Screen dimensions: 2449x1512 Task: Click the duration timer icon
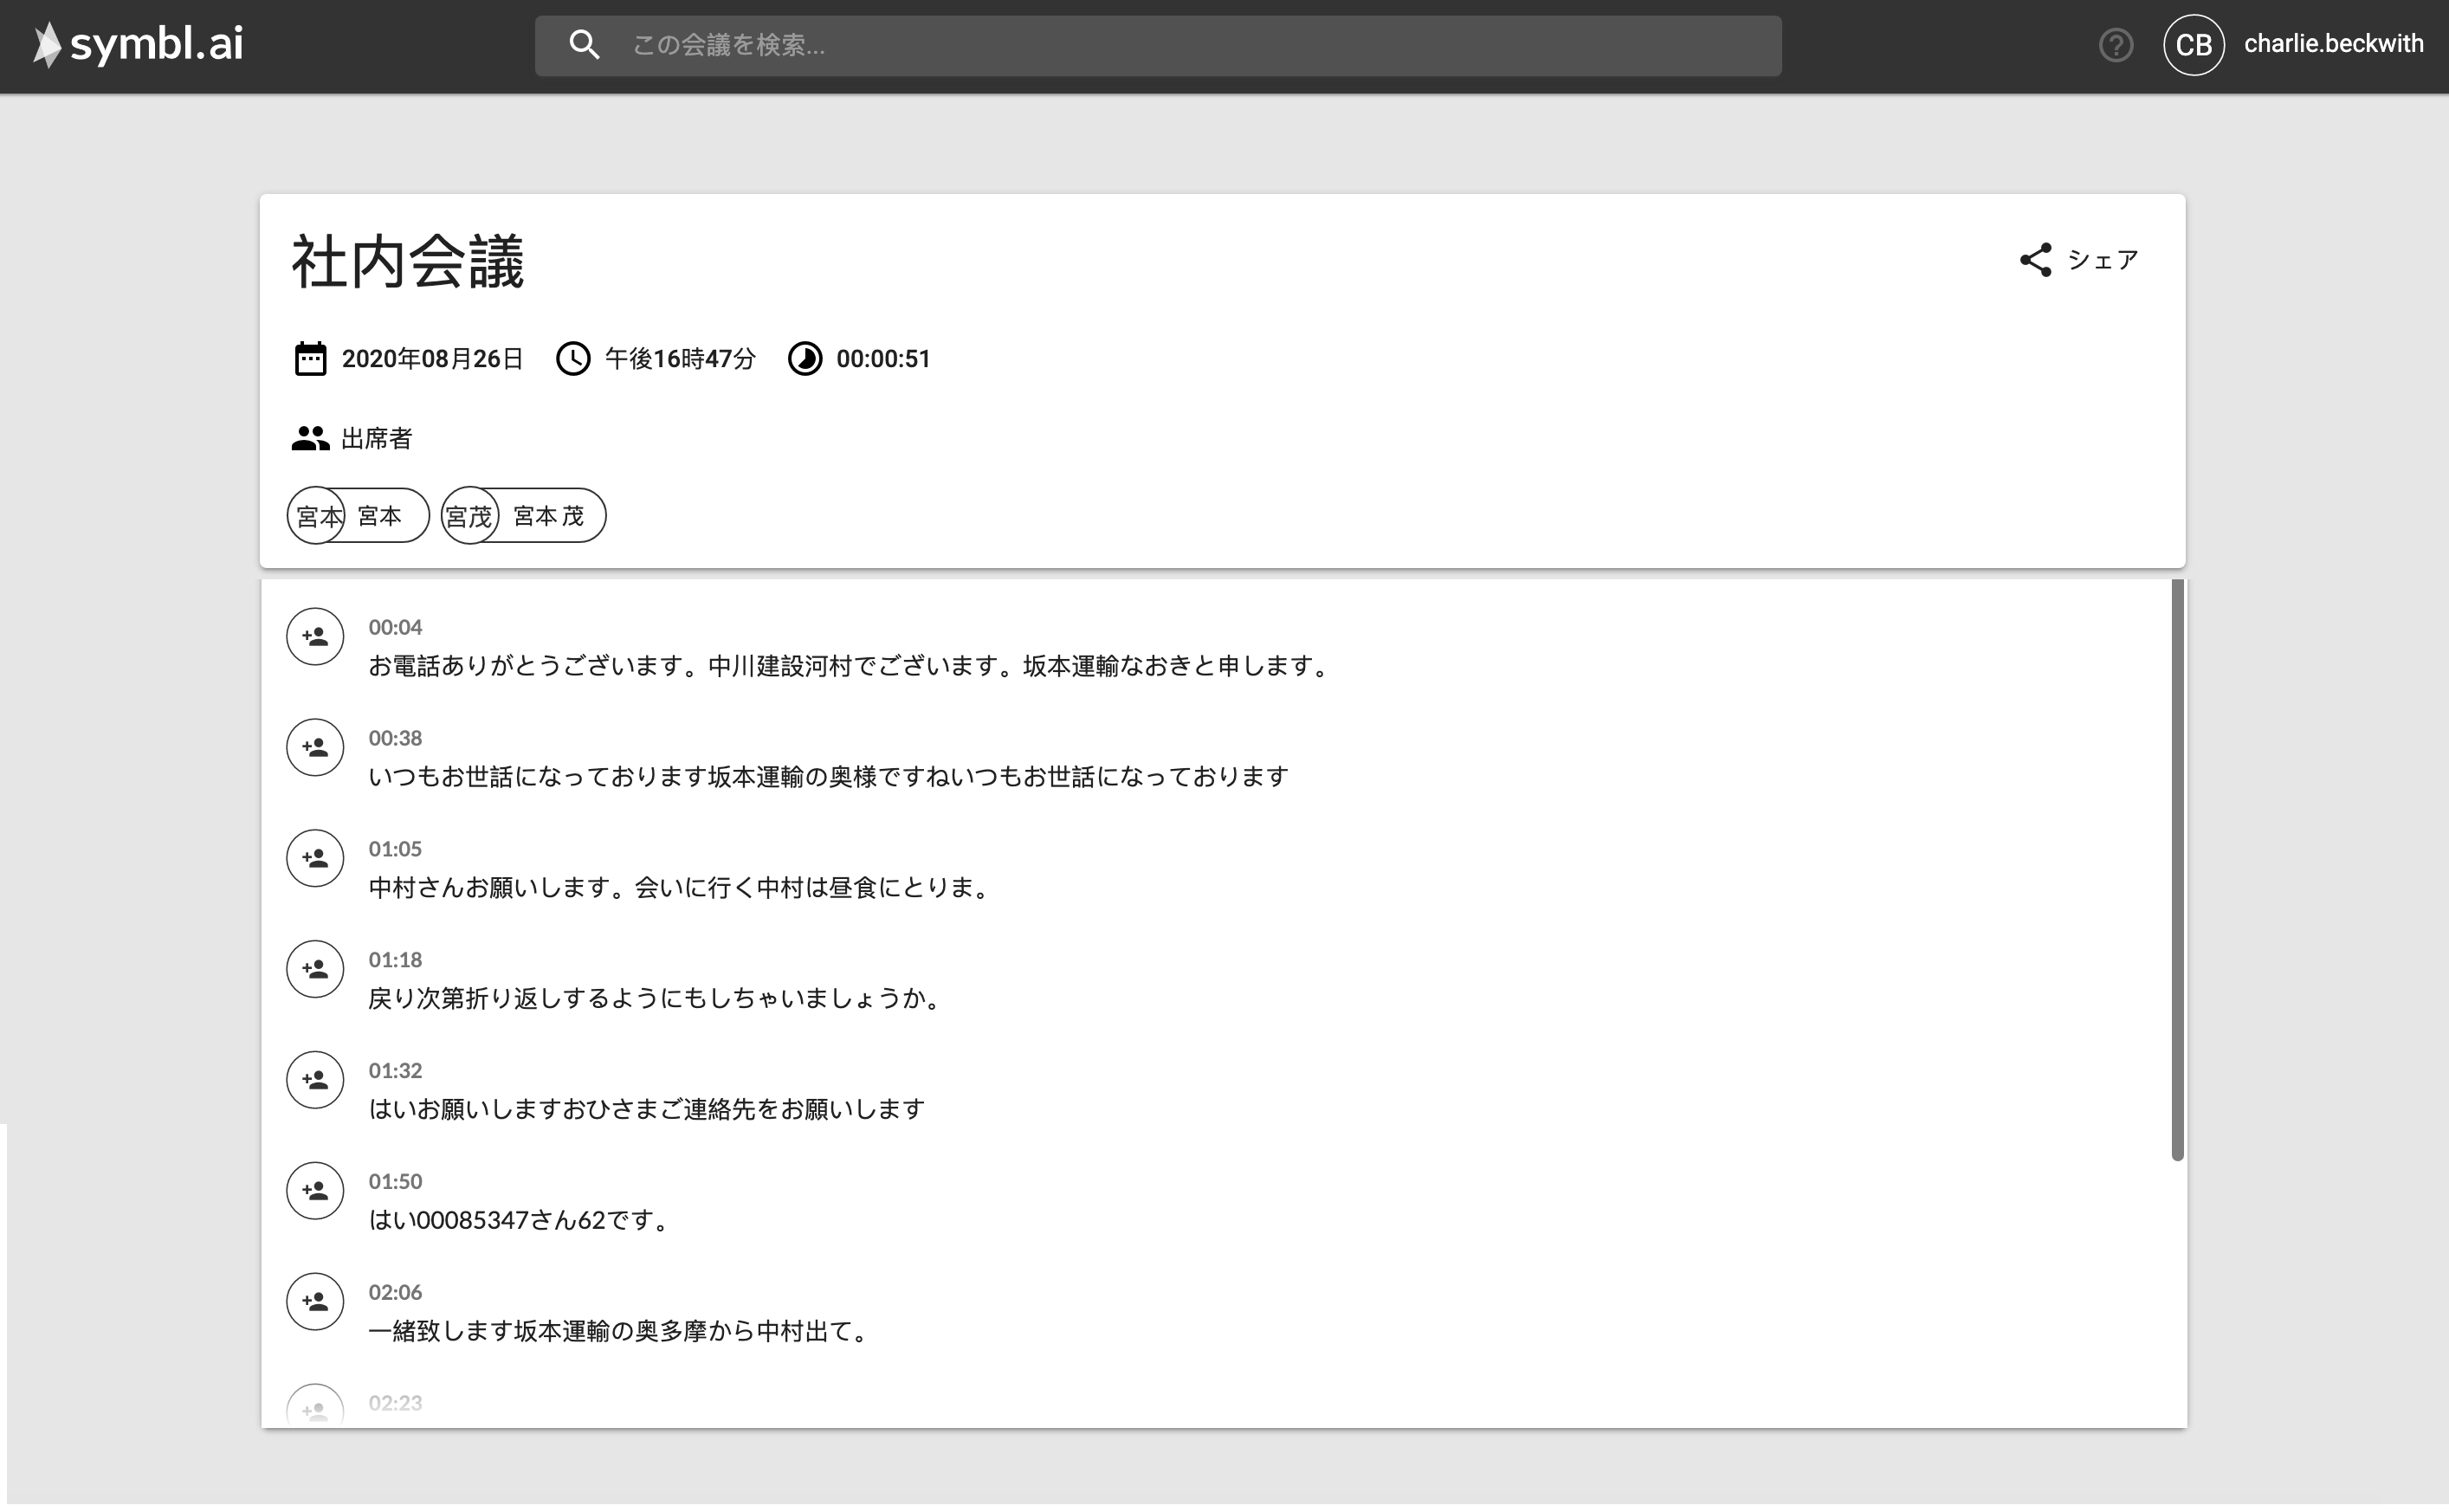803,359
